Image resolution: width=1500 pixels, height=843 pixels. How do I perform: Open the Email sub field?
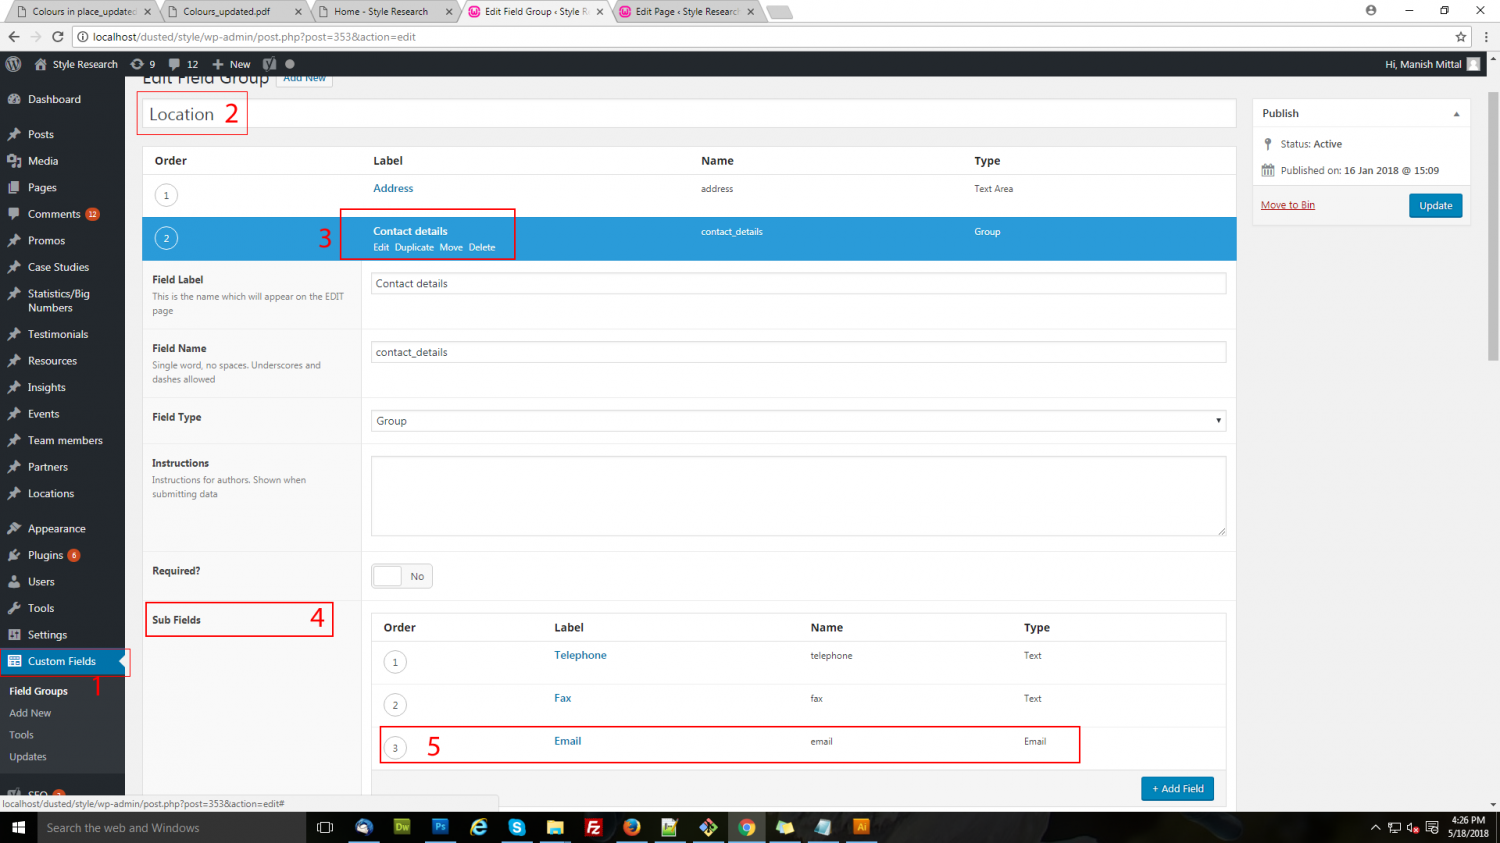point(567,741)
